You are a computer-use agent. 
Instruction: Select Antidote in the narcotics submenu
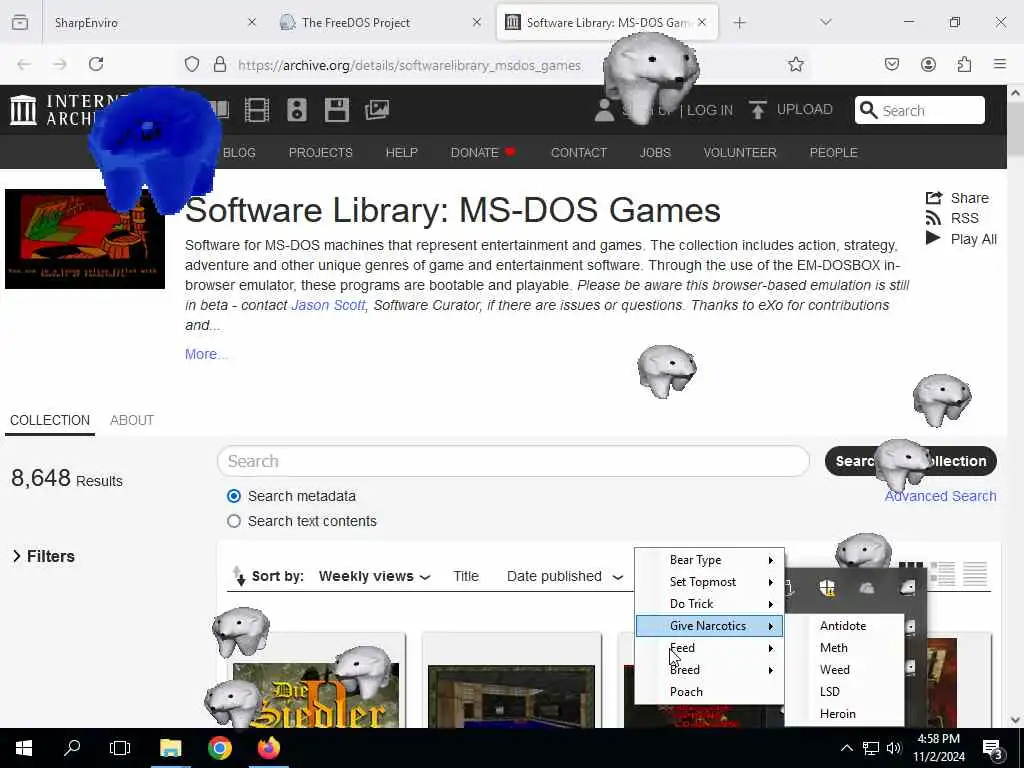click(x=843, y=626)
